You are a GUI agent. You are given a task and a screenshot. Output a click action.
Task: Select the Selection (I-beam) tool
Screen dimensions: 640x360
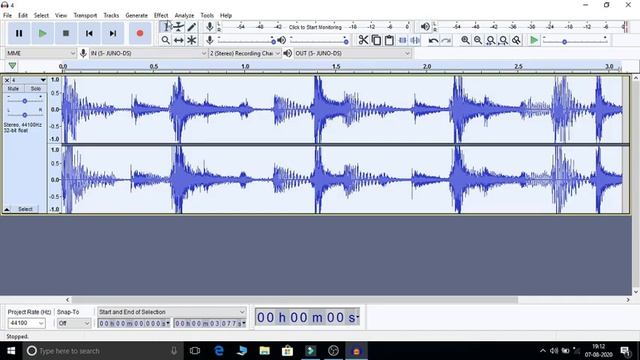pos(166,27)
